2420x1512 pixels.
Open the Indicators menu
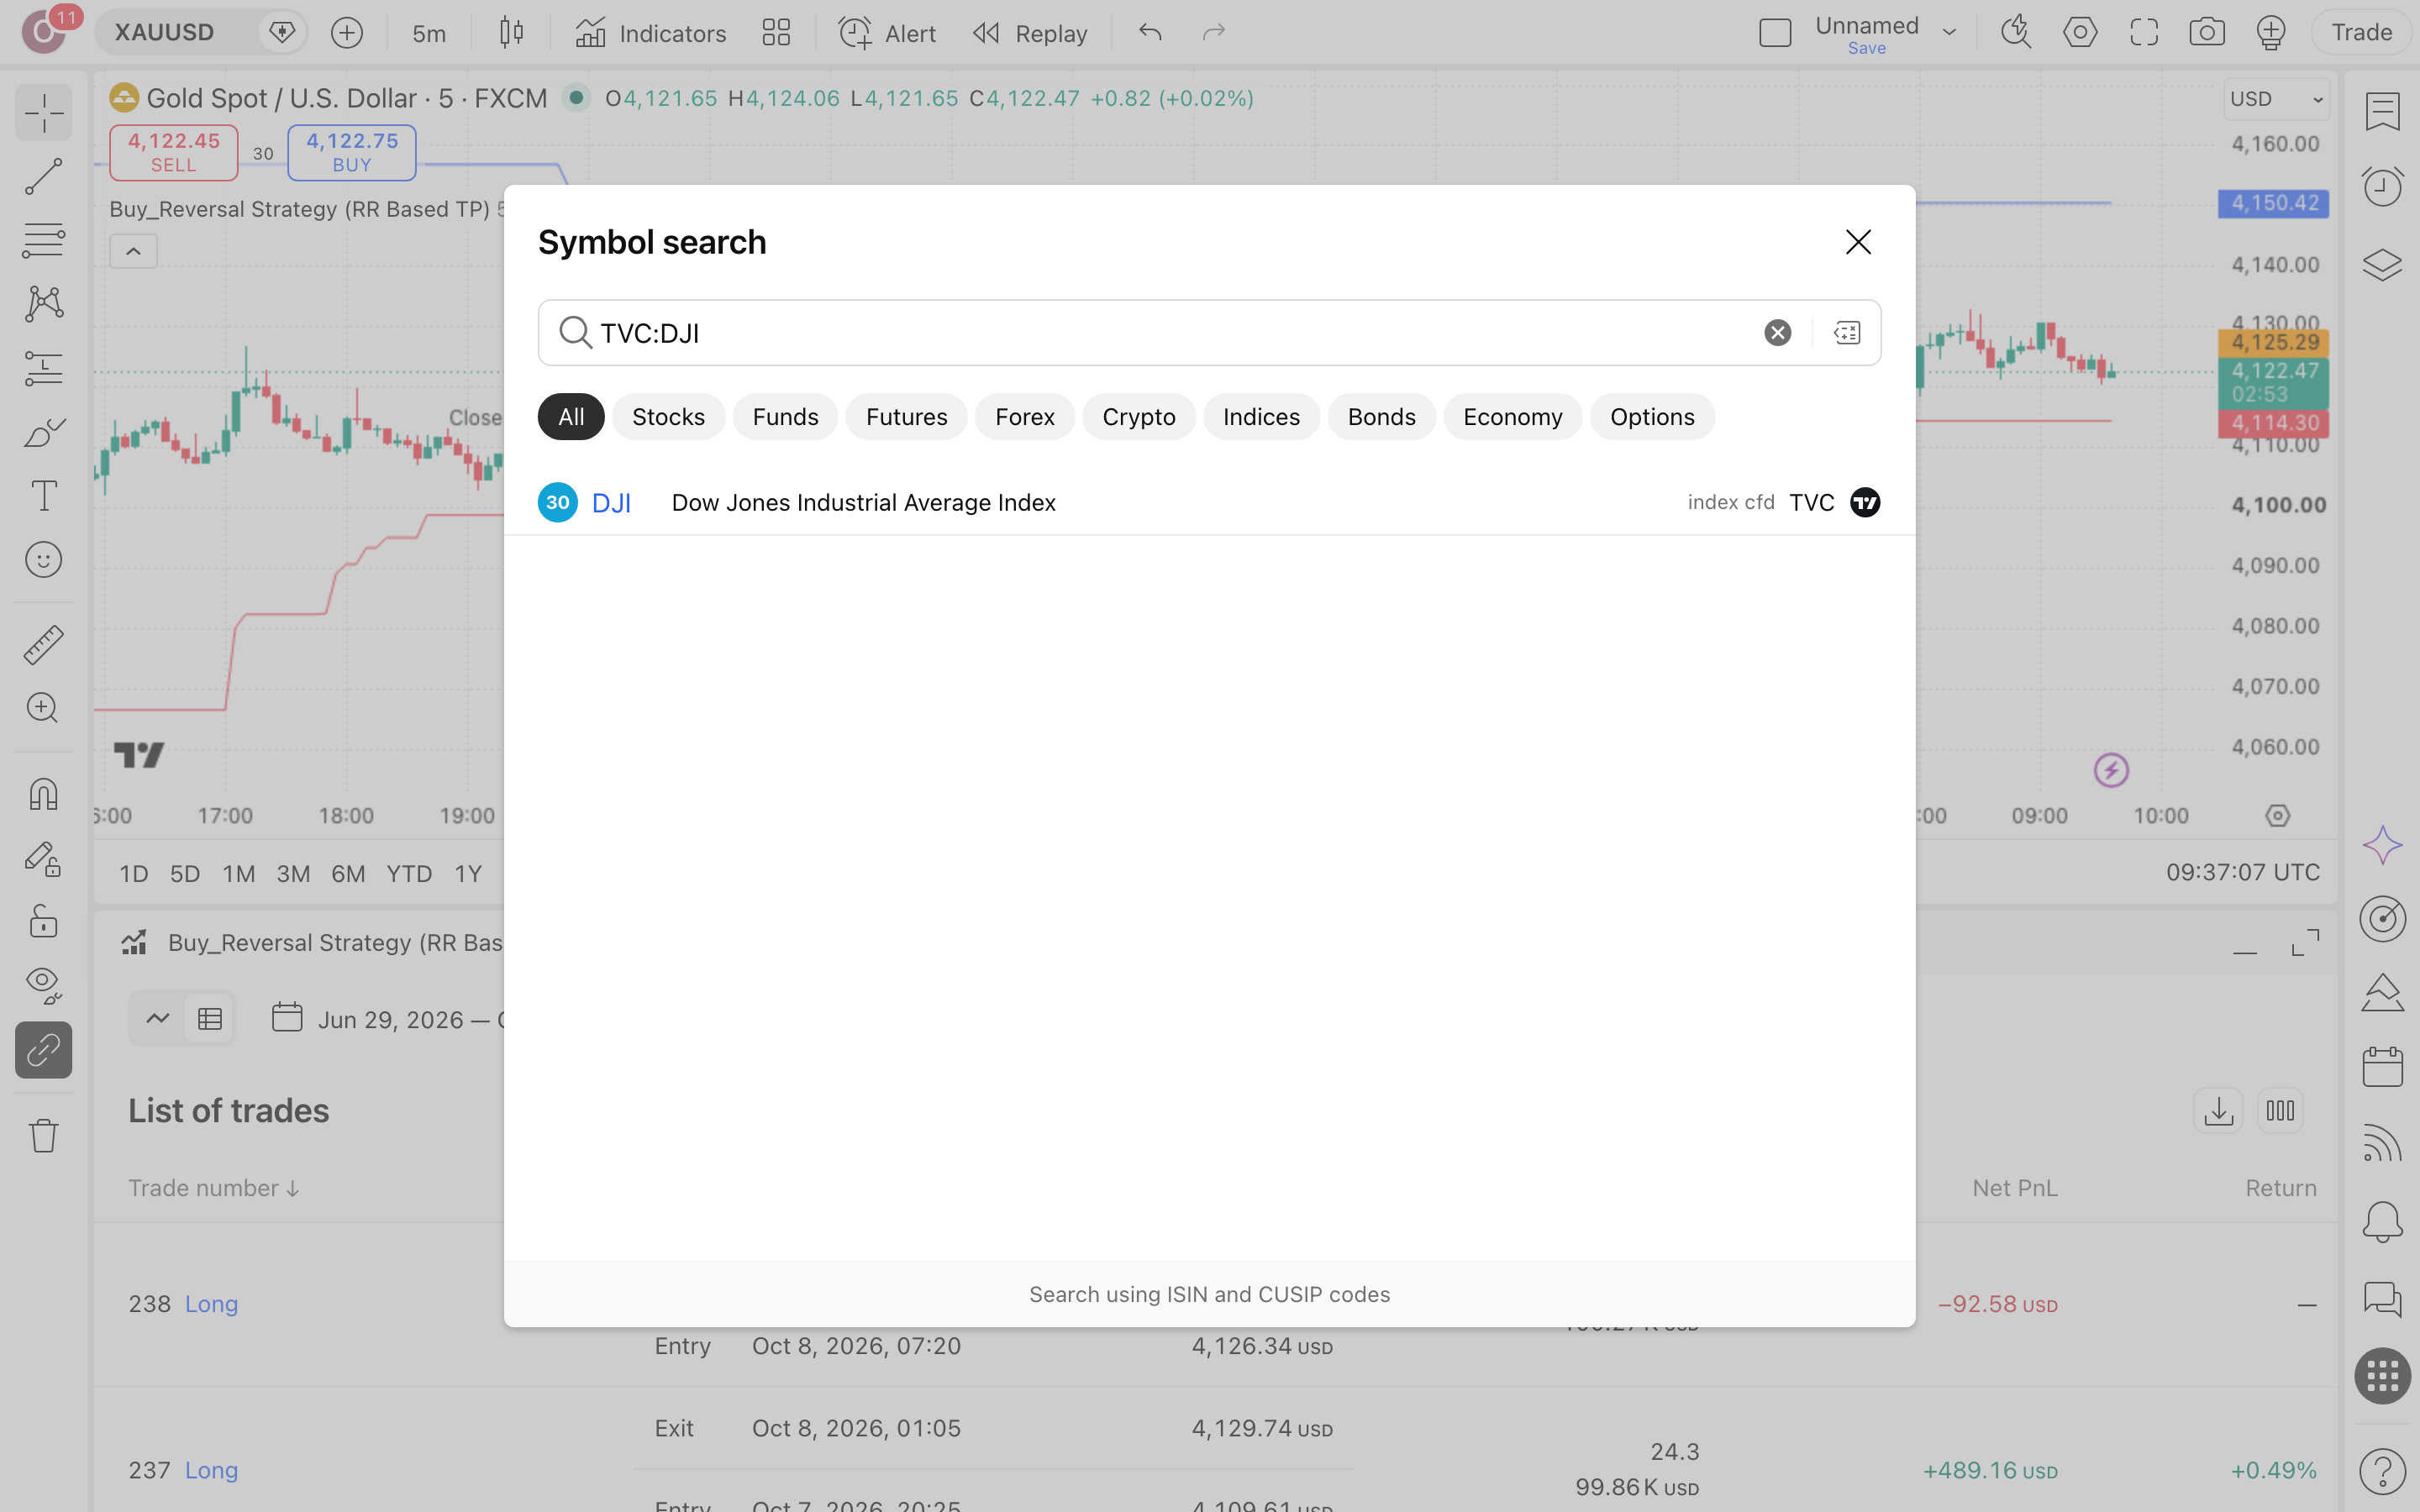click(651, 33)
